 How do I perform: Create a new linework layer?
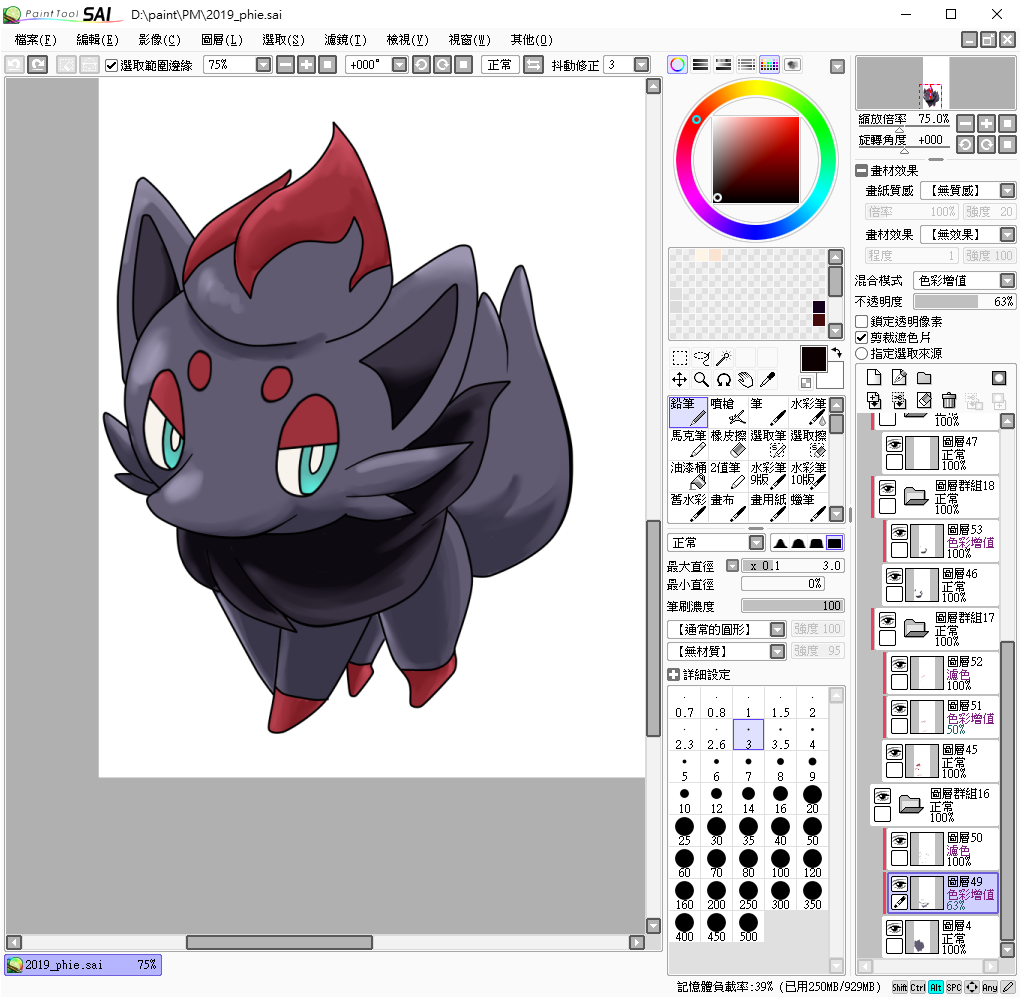tap(899, 378)
